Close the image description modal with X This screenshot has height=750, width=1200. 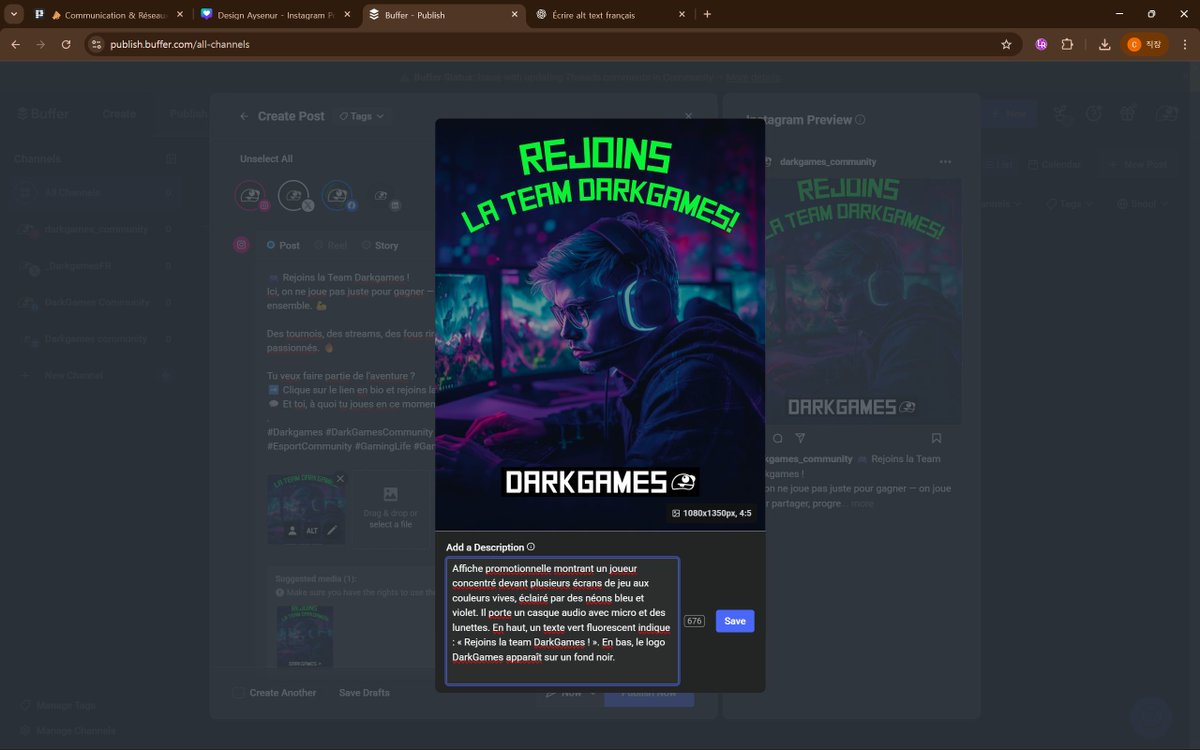click(688, 116)
